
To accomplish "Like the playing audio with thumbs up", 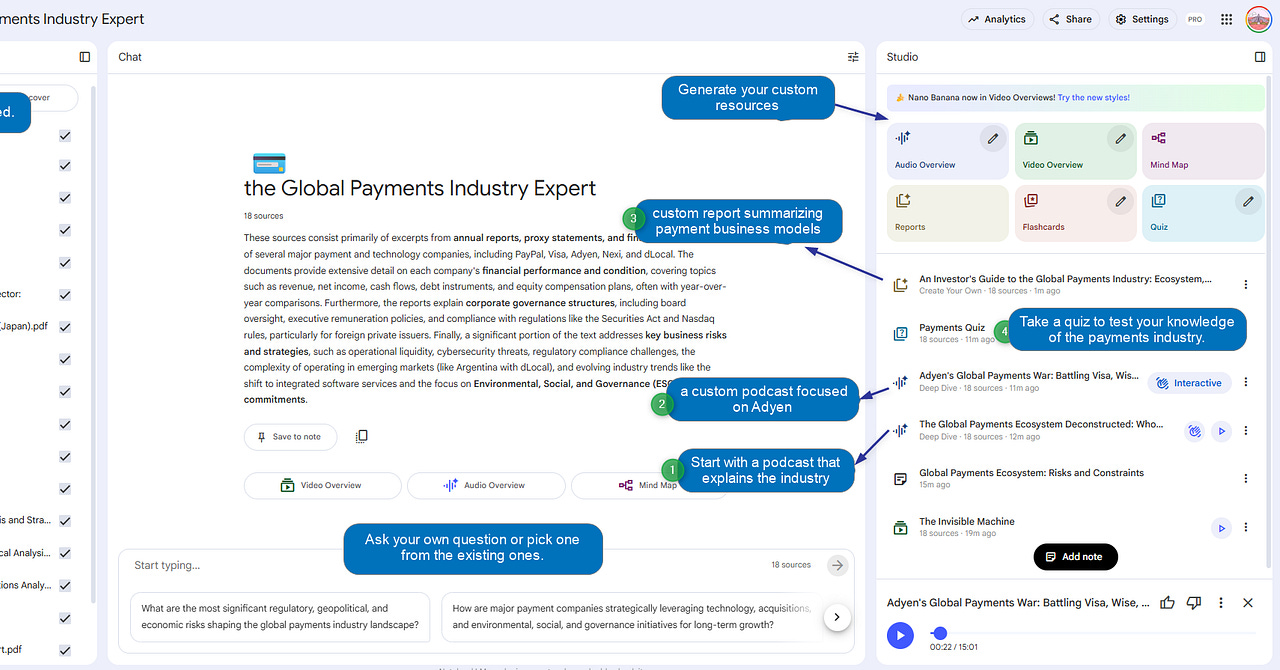I will click(x=1167, y=603).
